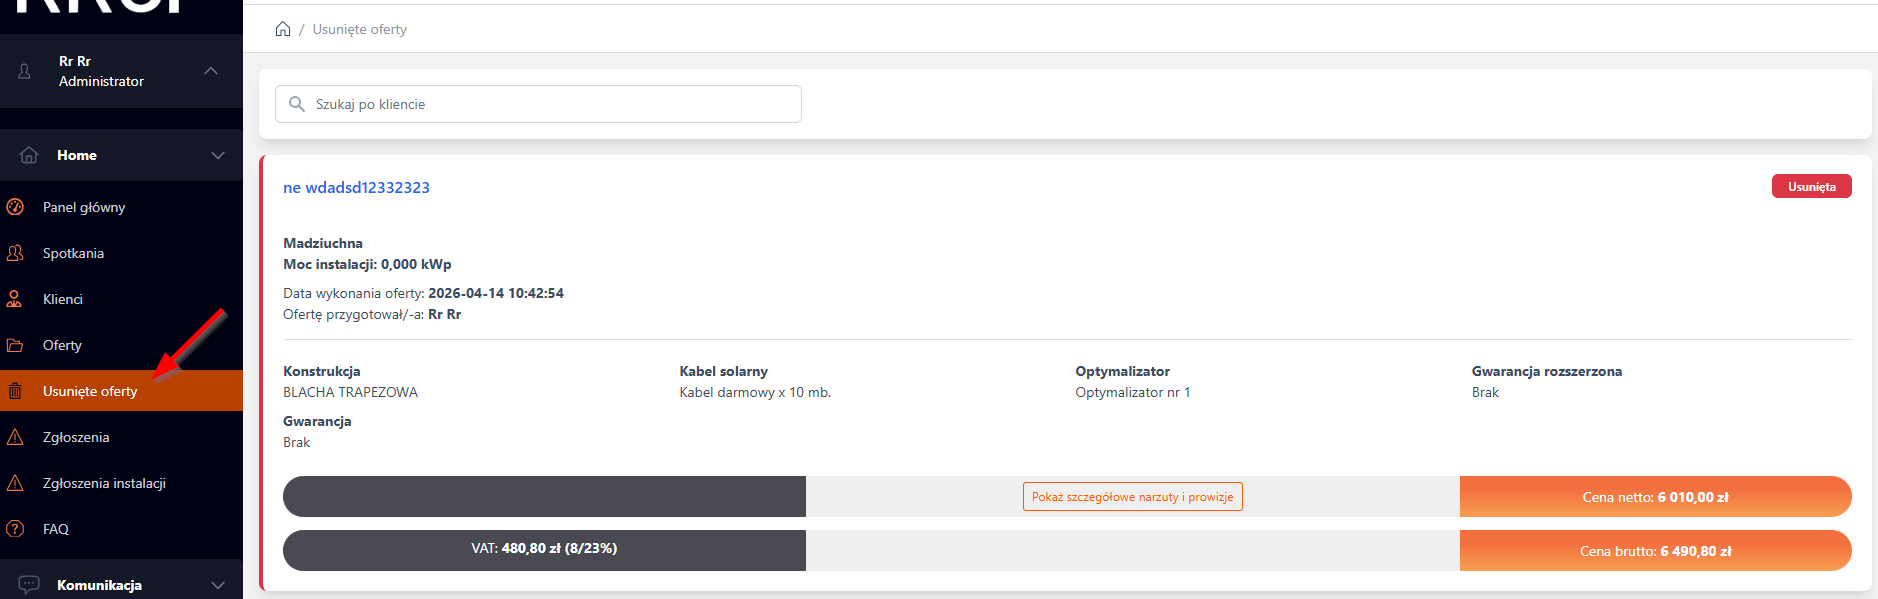
Task: Click the Komunikacja chat bubble icon
Action: [x=29, y=584]
